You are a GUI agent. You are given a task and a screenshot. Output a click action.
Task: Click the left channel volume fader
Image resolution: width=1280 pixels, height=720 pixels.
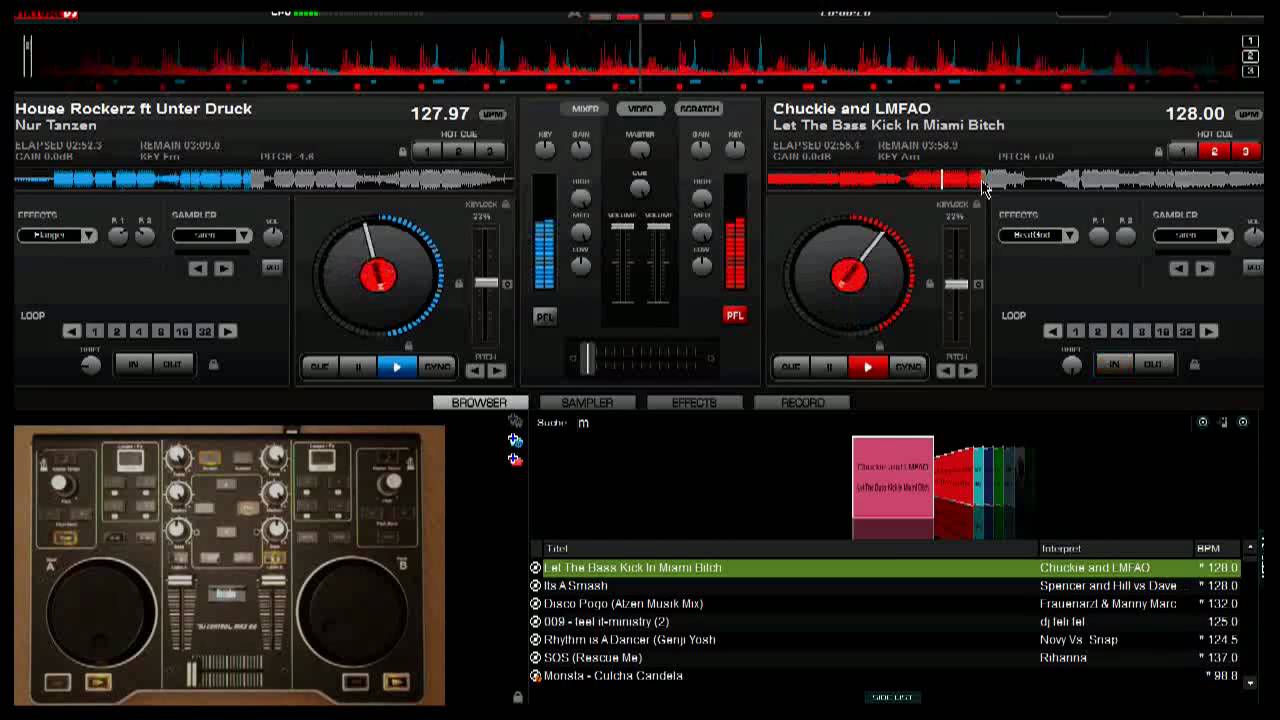pyautogui.click(x=622, y=227)
